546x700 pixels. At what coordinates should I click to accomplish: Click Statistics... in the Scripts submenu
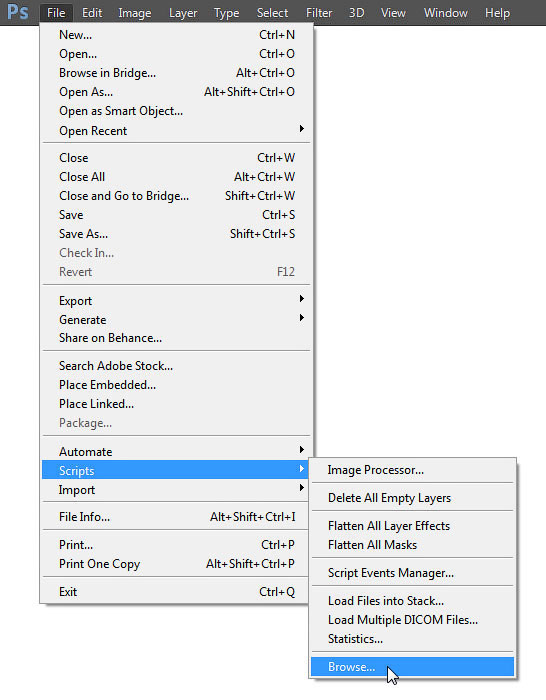(412, 639)
